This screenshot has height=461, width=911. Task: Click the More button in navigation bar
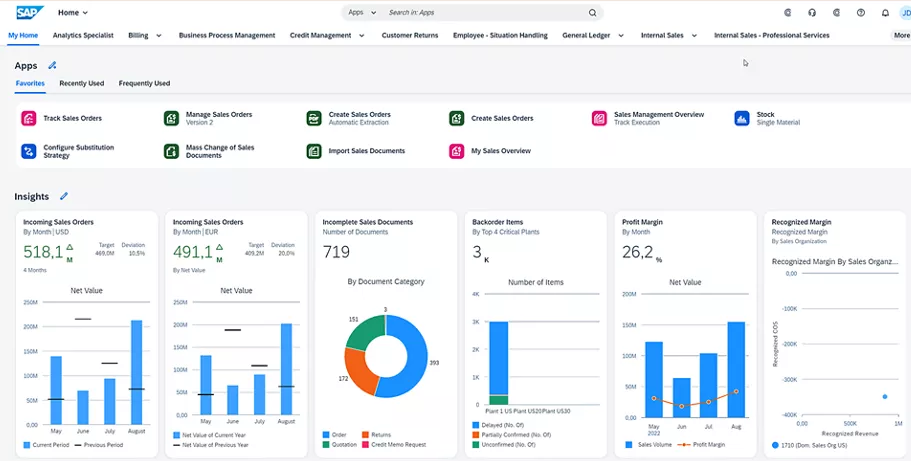(900, 35)
